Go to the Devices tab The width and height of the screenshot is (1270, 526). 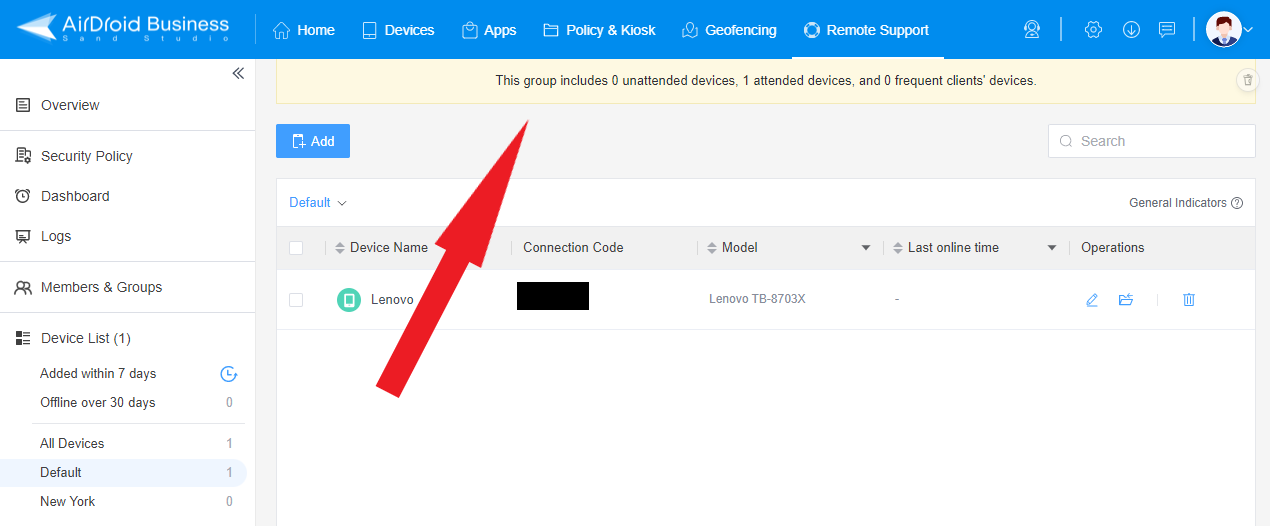tap(398, 30)
